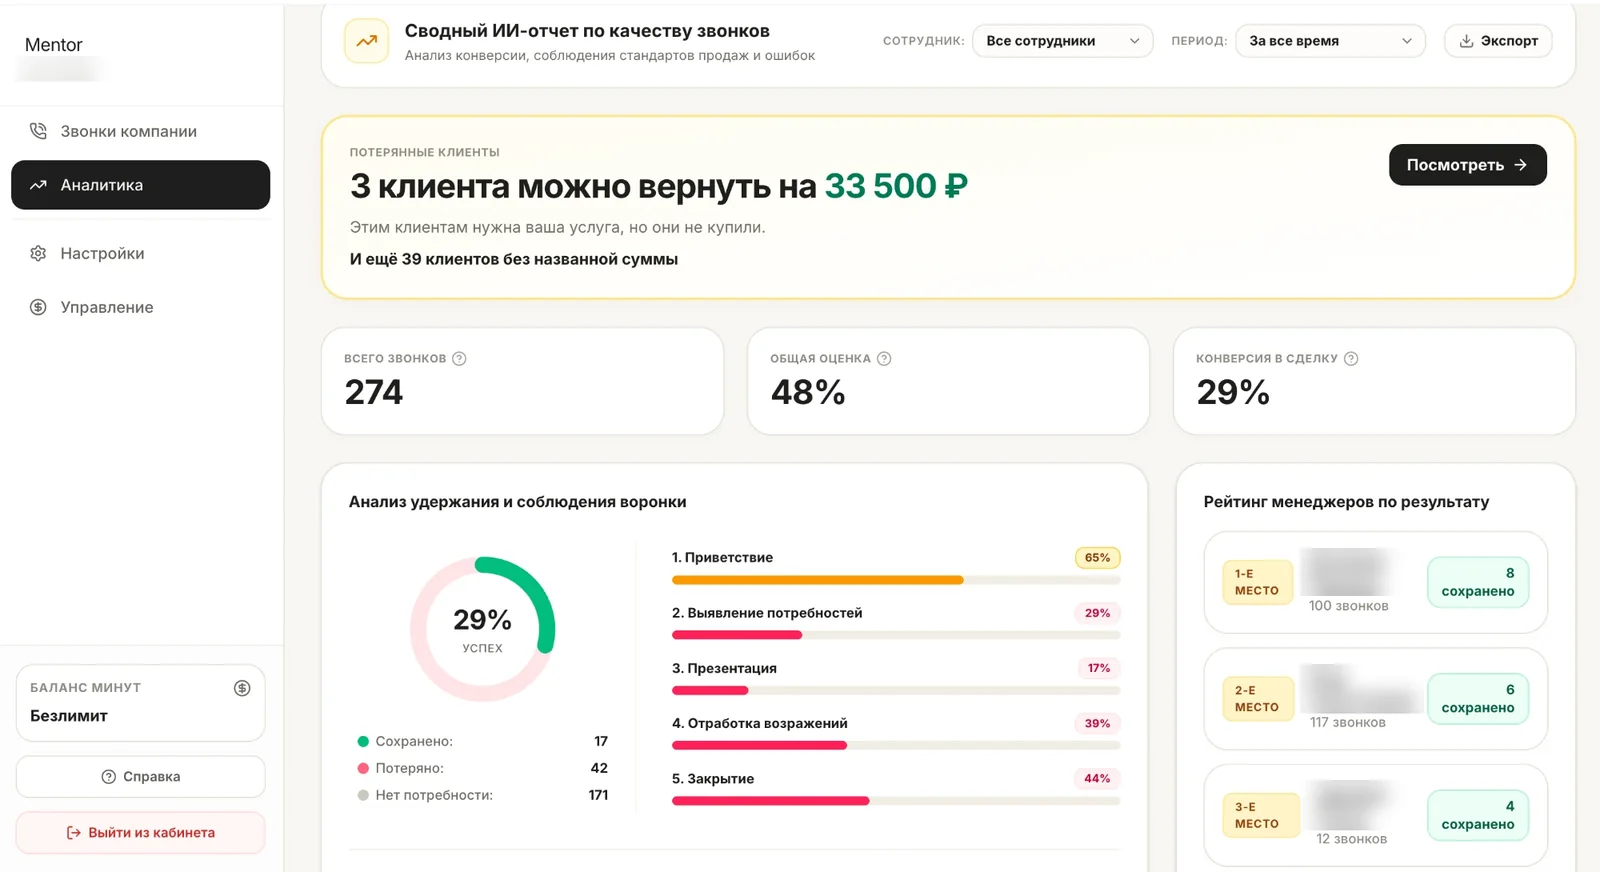Click the download icon on Экспорт button
Viewport: 1600px width, 872px height.
(x=1466, y=41)
